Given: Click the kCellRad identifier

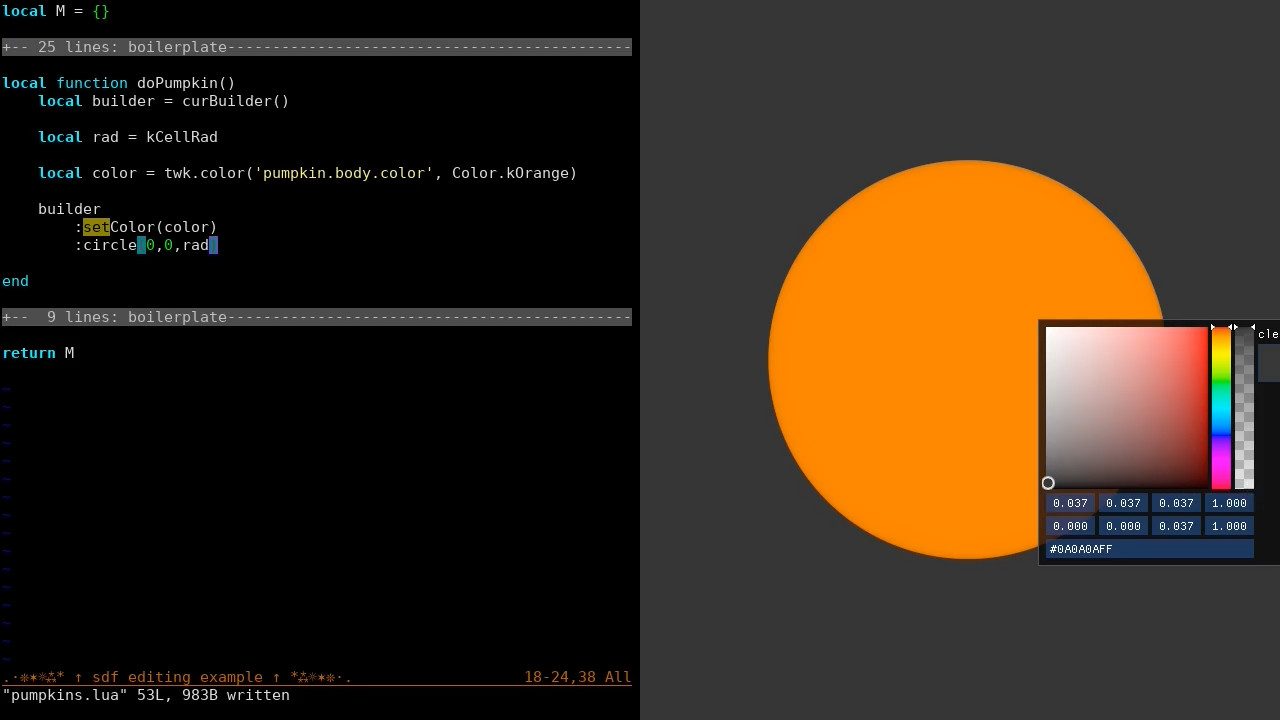Looking at the screenshot, I should 182,137.
